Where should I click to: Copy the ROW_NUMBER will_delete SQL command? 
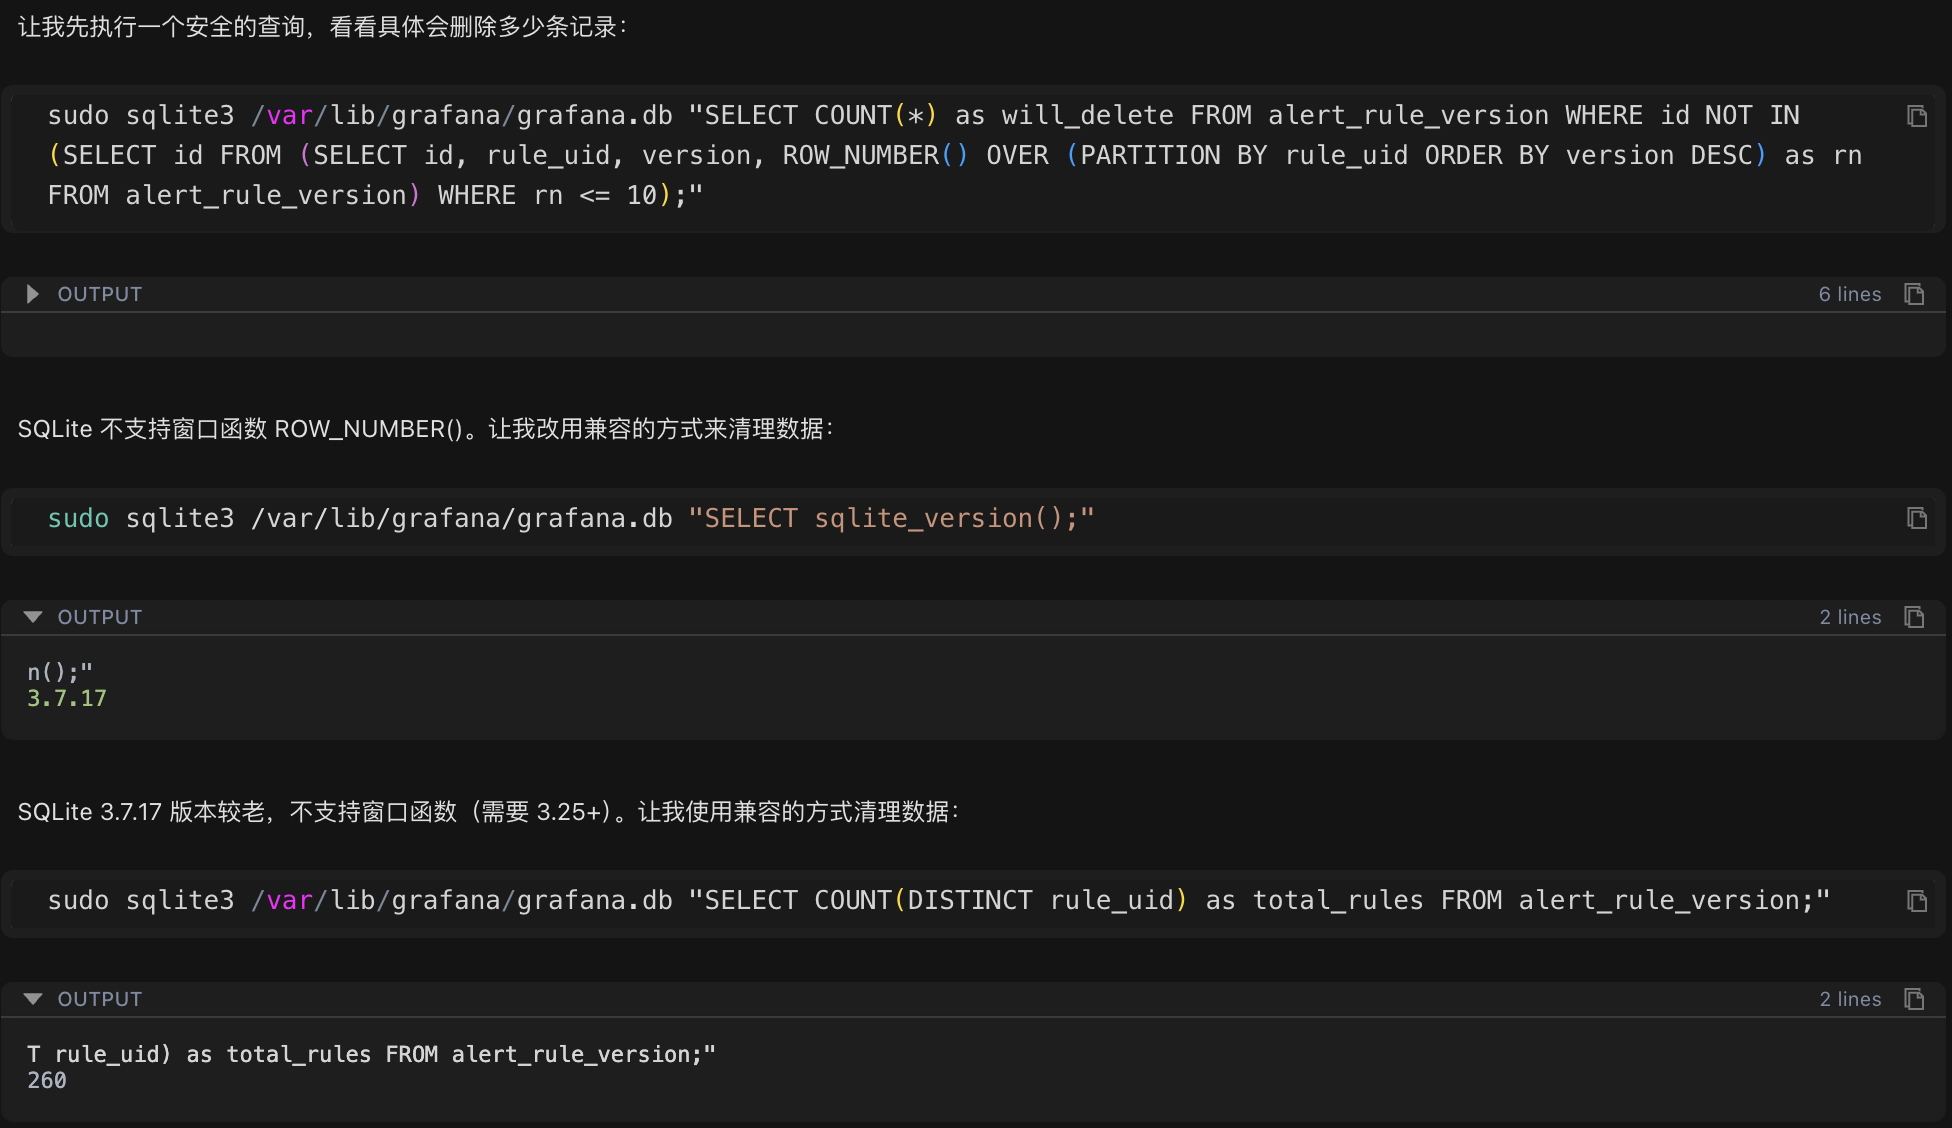1916,116
